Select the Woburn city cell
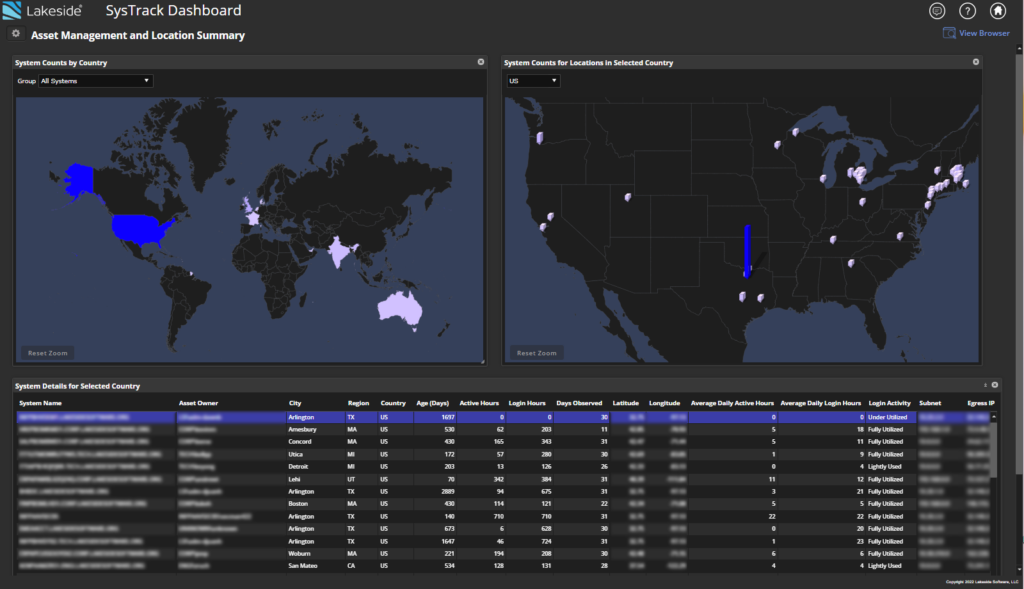 click(299, 553)
